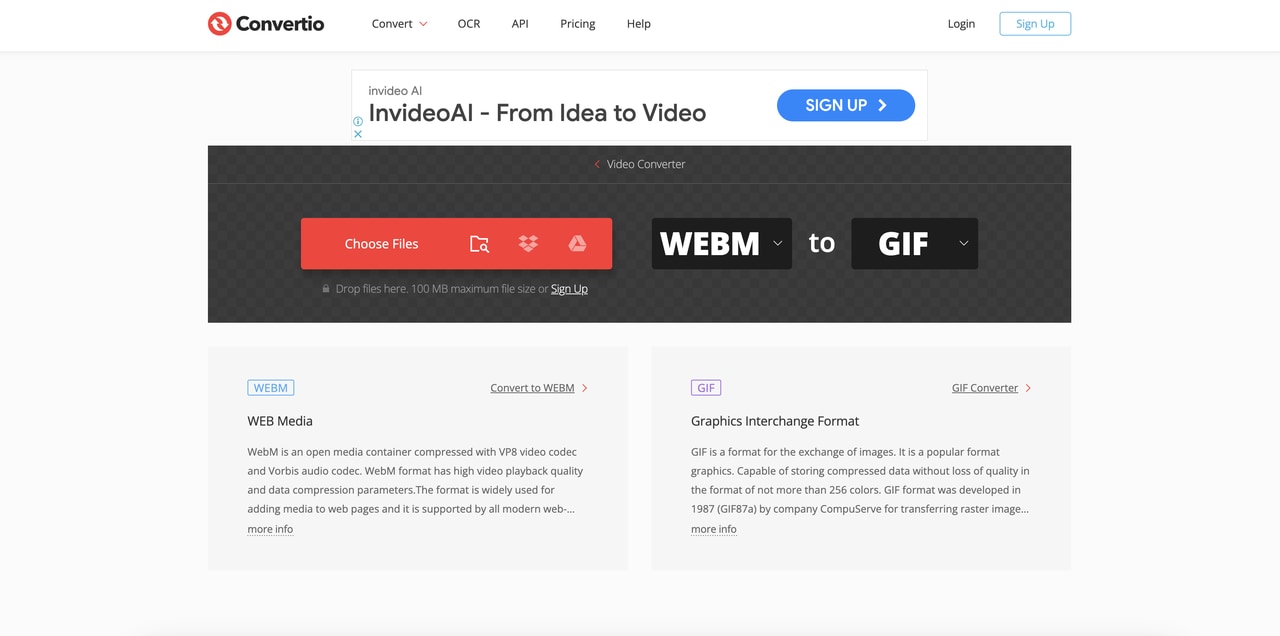Click the Sign Up button in header

coord(1035,24)
